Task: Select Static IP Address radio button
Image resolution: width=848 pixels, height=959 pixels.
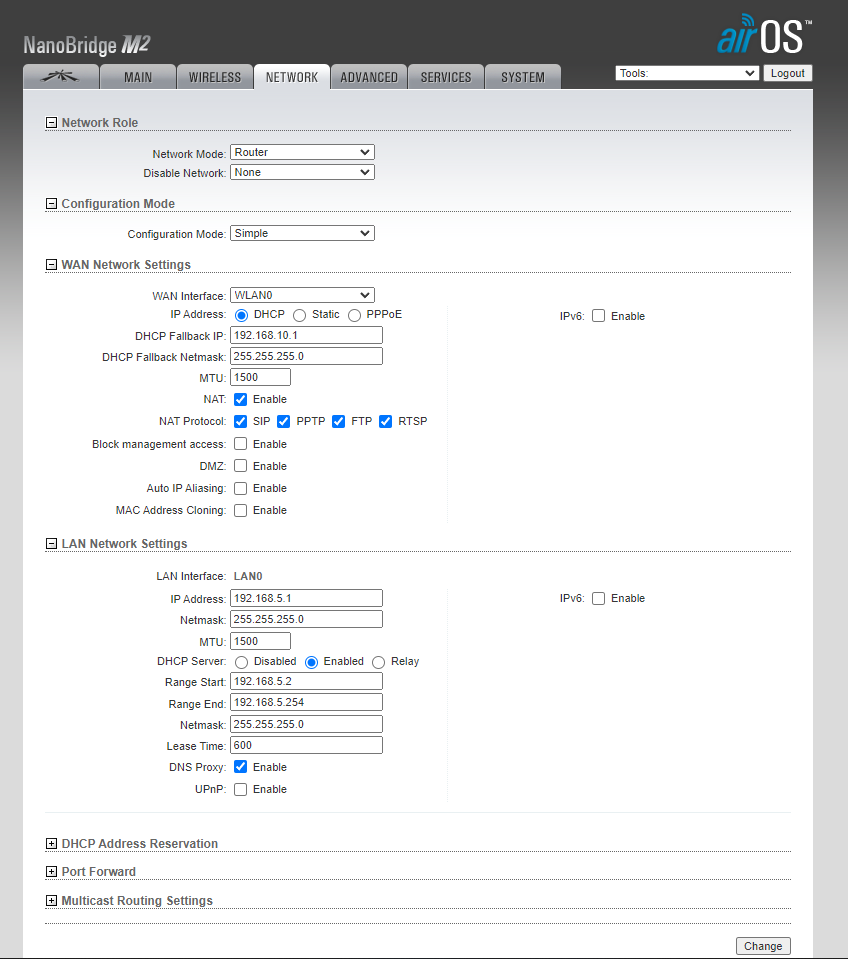Action: [299, 315]
